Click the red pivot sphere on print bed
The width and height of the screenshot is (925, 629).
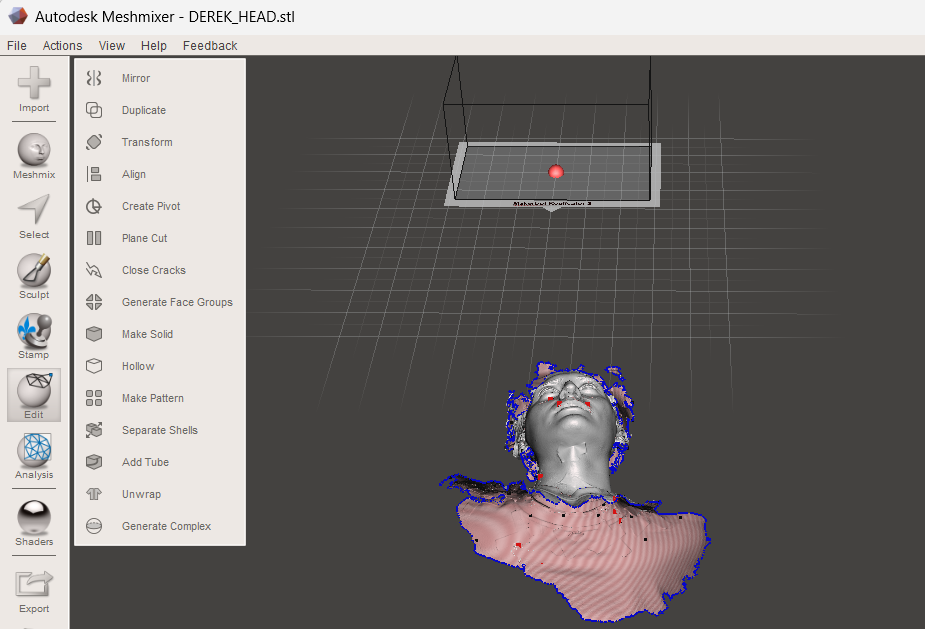(x=556, y=172)
